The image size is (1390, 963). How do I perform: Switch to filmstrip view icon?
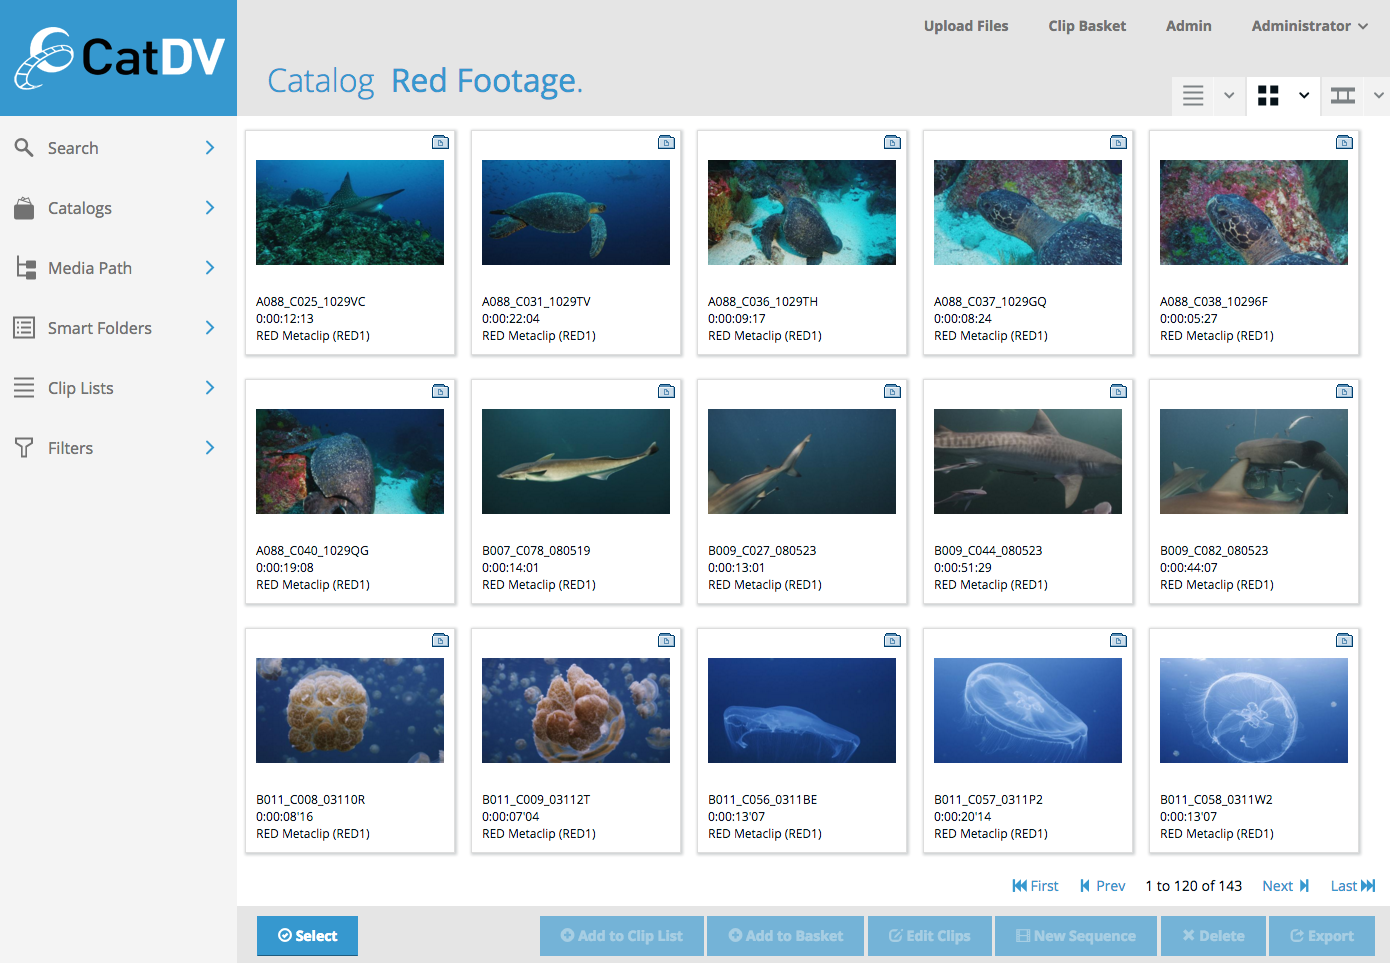pos(1343,96)
